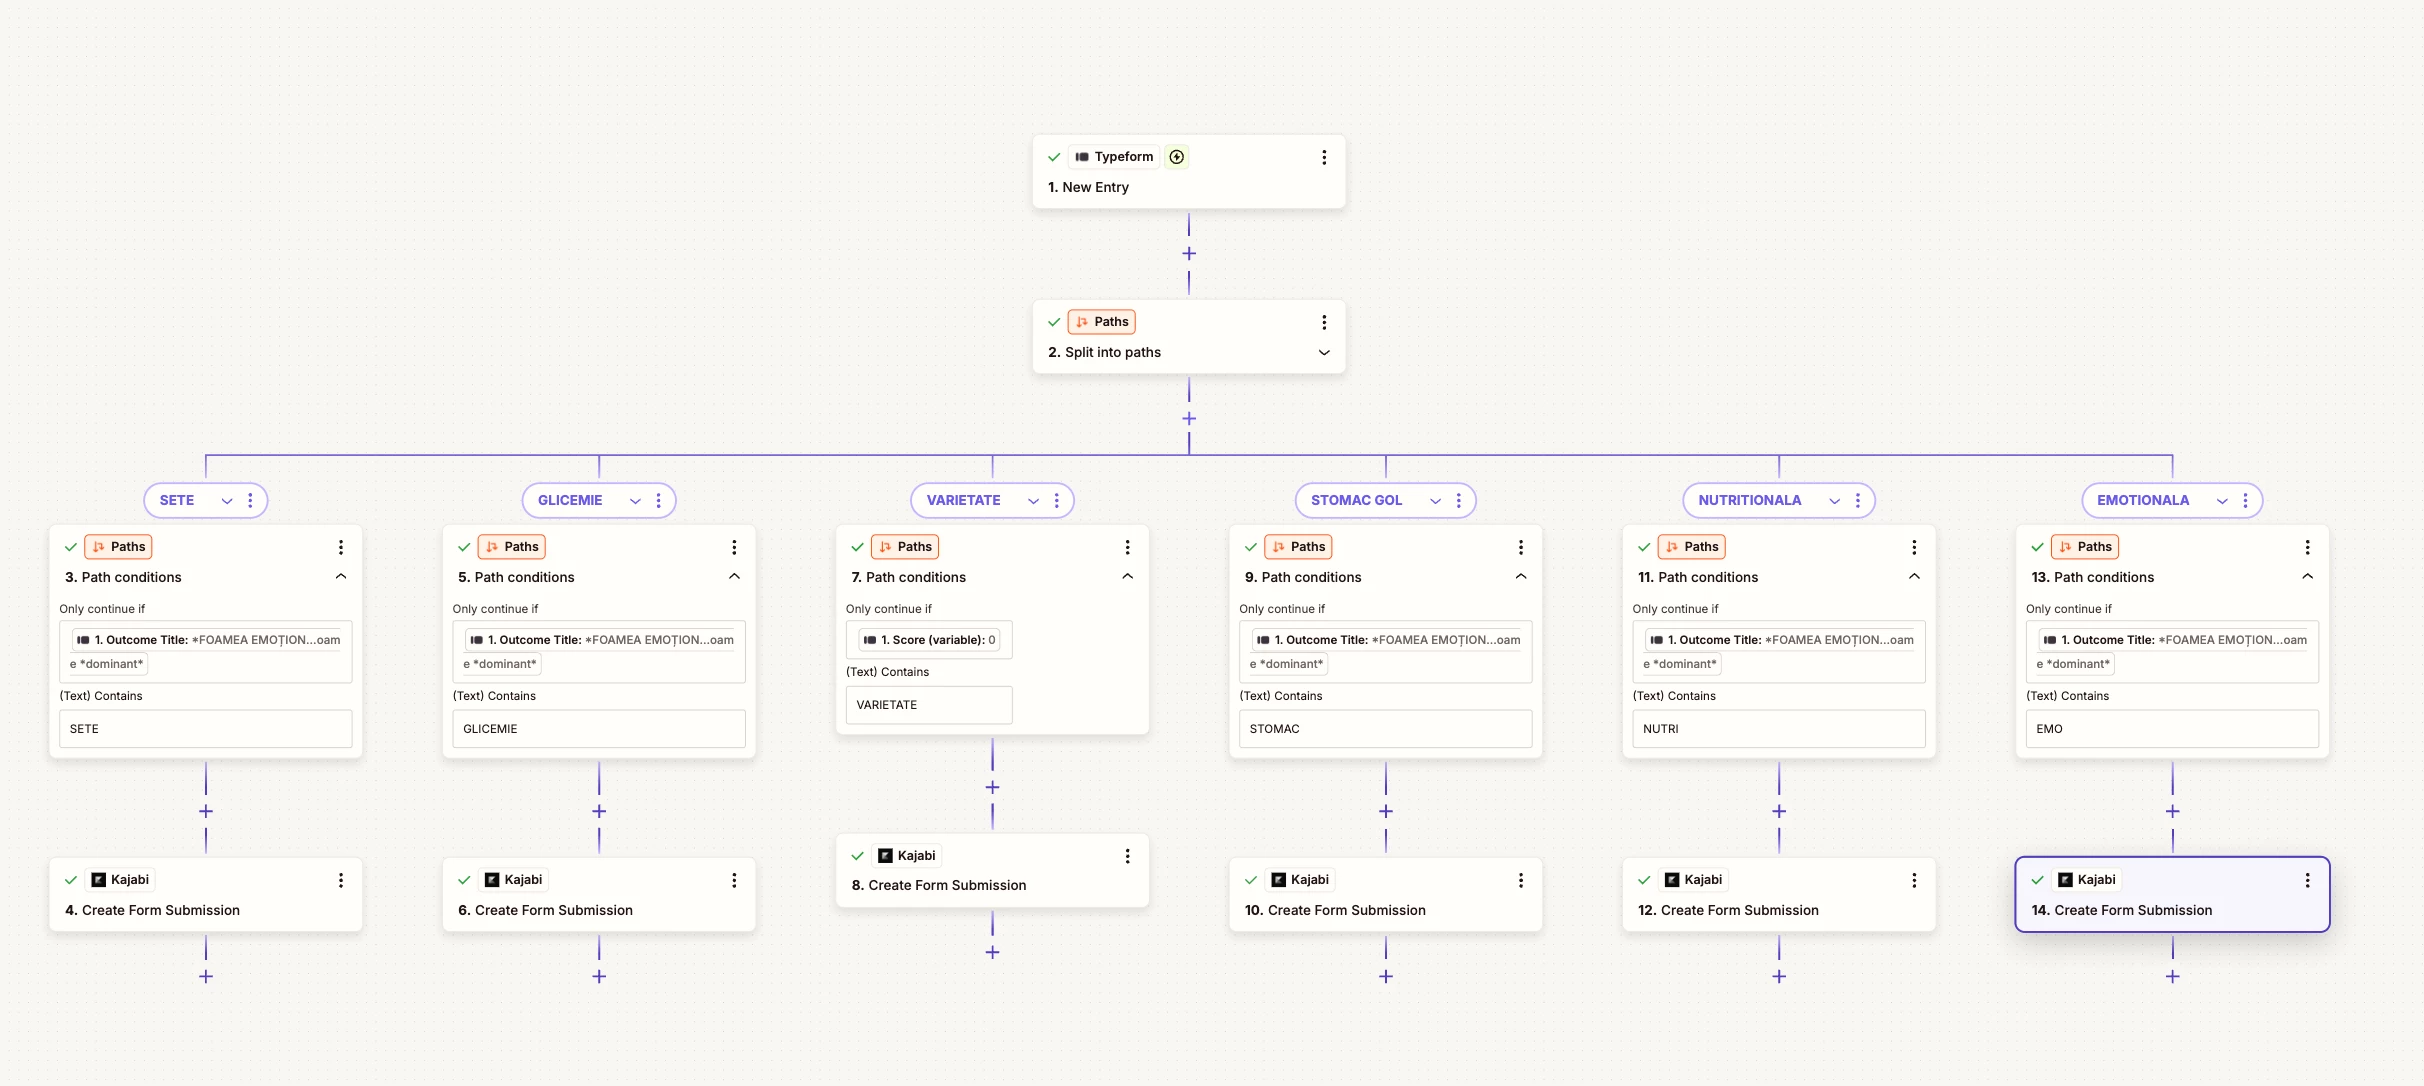The height and width of the screenshot is (1086, 2424).
Task: Open the three-dot menu for the SETE path
Action: pyautogui.click(x=250, y=500)
